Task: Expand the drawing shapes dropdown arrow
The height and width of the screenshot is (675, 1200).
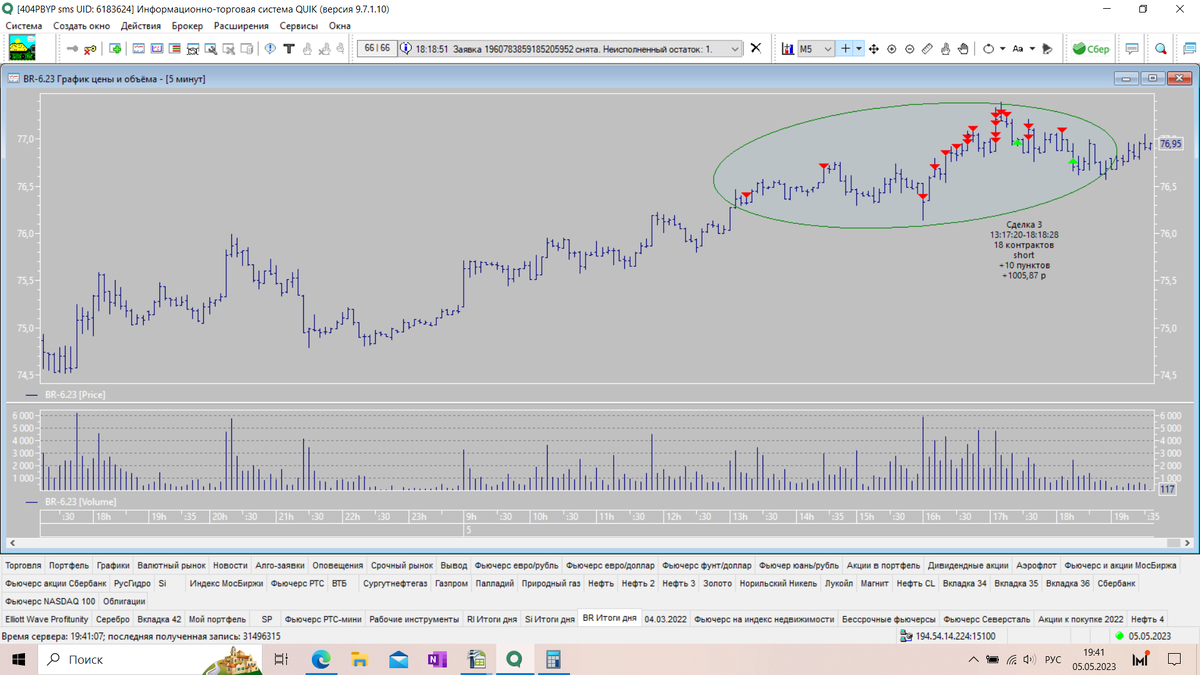Action: 1002,48
